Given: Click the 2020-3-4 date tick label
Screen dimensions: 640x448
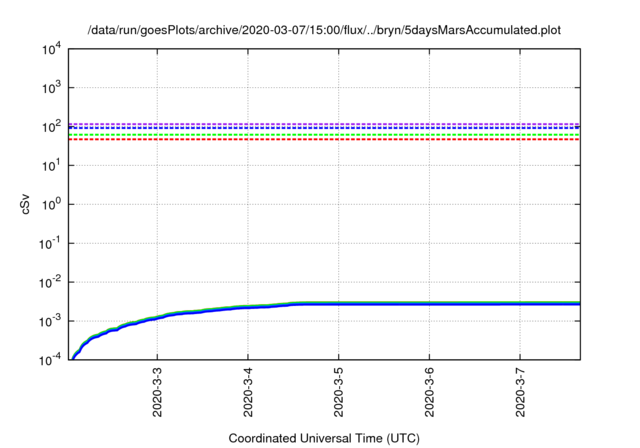Looking at the screenshot, I should click(248, 392).
